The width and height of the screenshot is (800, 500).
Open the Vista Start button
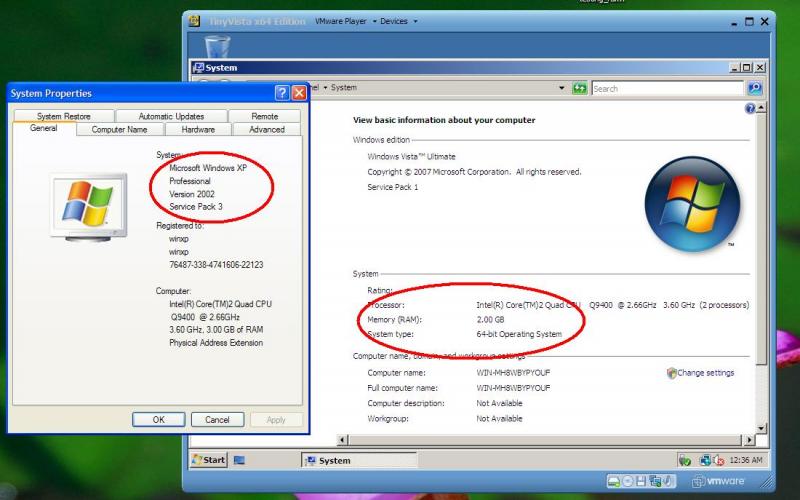tap(209, 460)
